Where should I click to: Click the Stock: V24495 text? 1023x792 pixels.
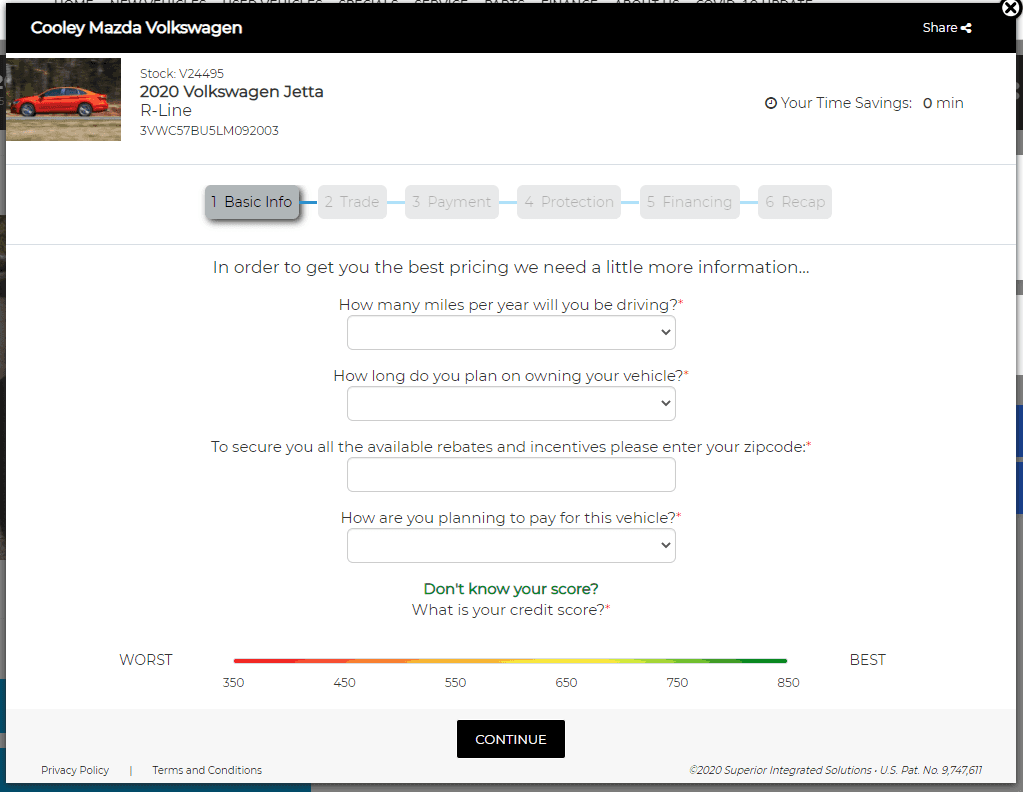(182, 74)
